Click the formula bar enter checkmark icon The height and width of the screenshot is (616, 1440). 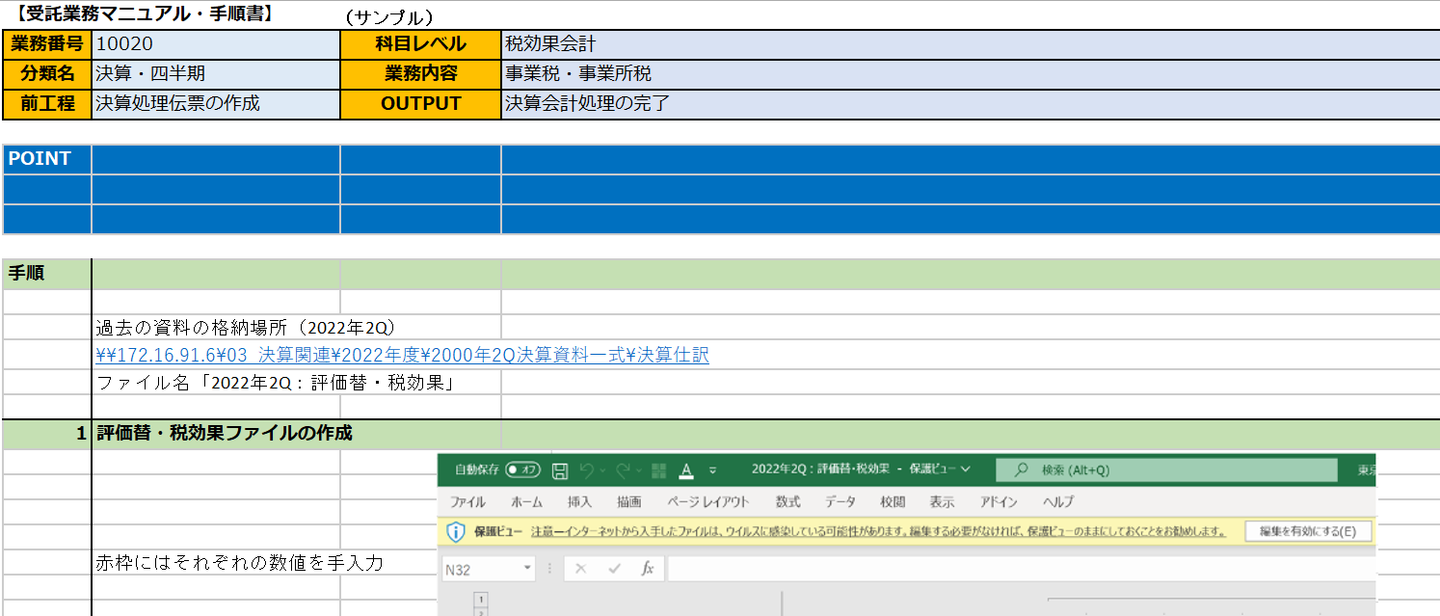(614, 568)
